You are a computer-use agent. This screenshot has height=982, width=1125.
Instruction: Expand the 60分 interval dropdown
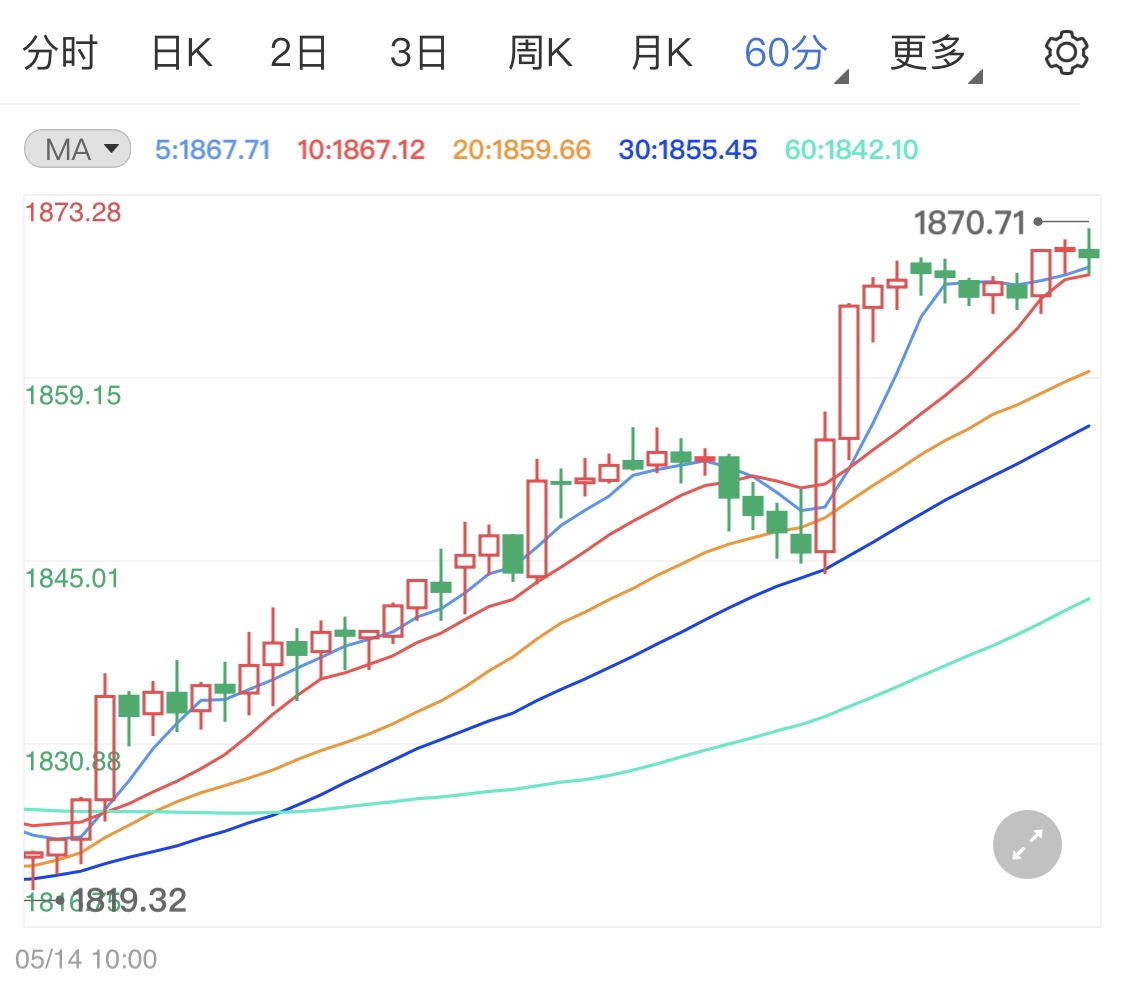click(x=795, y=55)
